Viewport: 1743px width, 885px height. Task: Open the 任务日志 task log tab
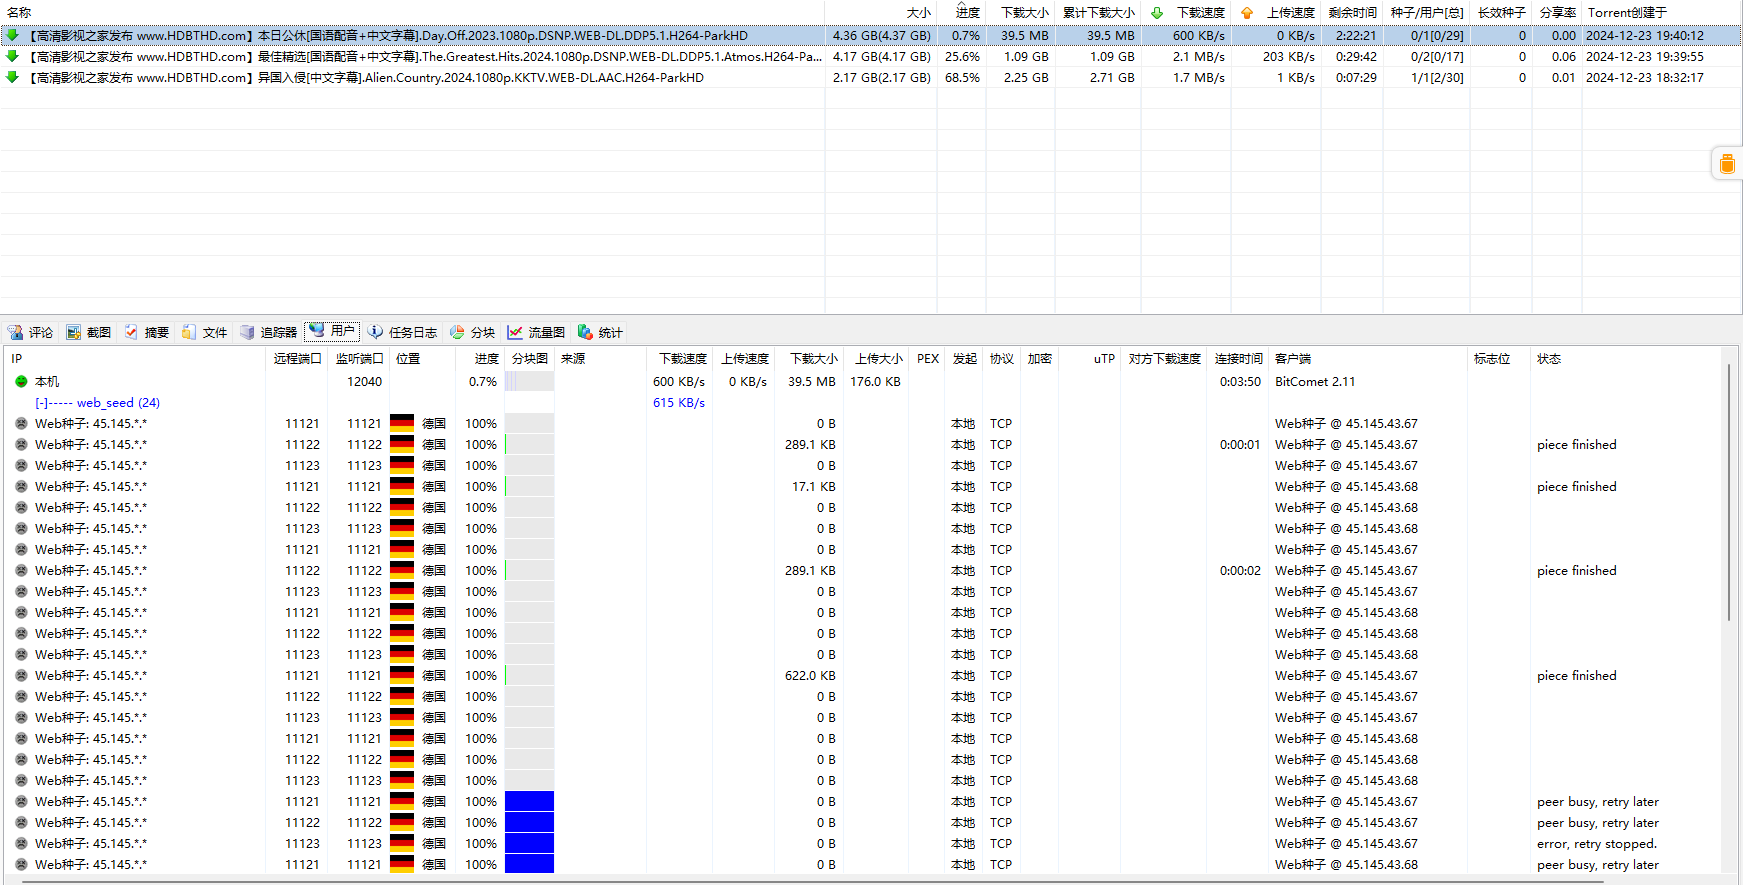pos(402,332)
